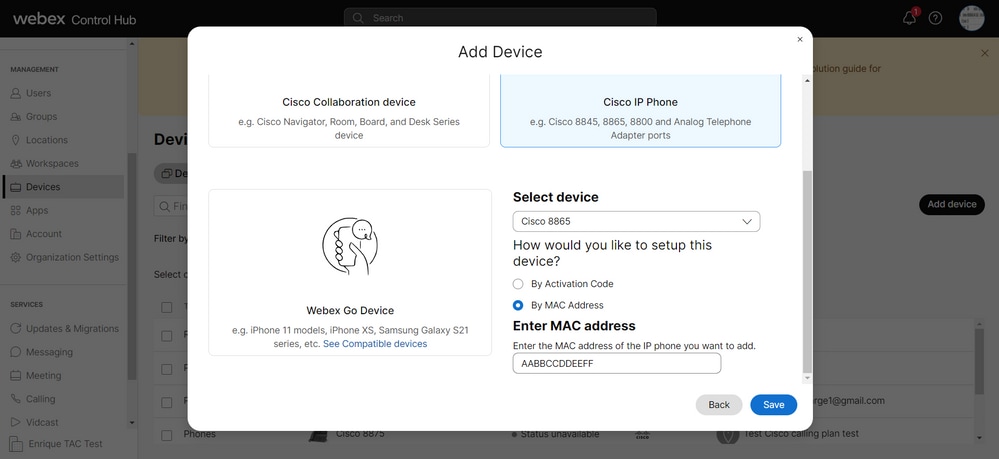Go to Meeting in Services sidebar
The image size is (999, 459).
coord(43,375)
